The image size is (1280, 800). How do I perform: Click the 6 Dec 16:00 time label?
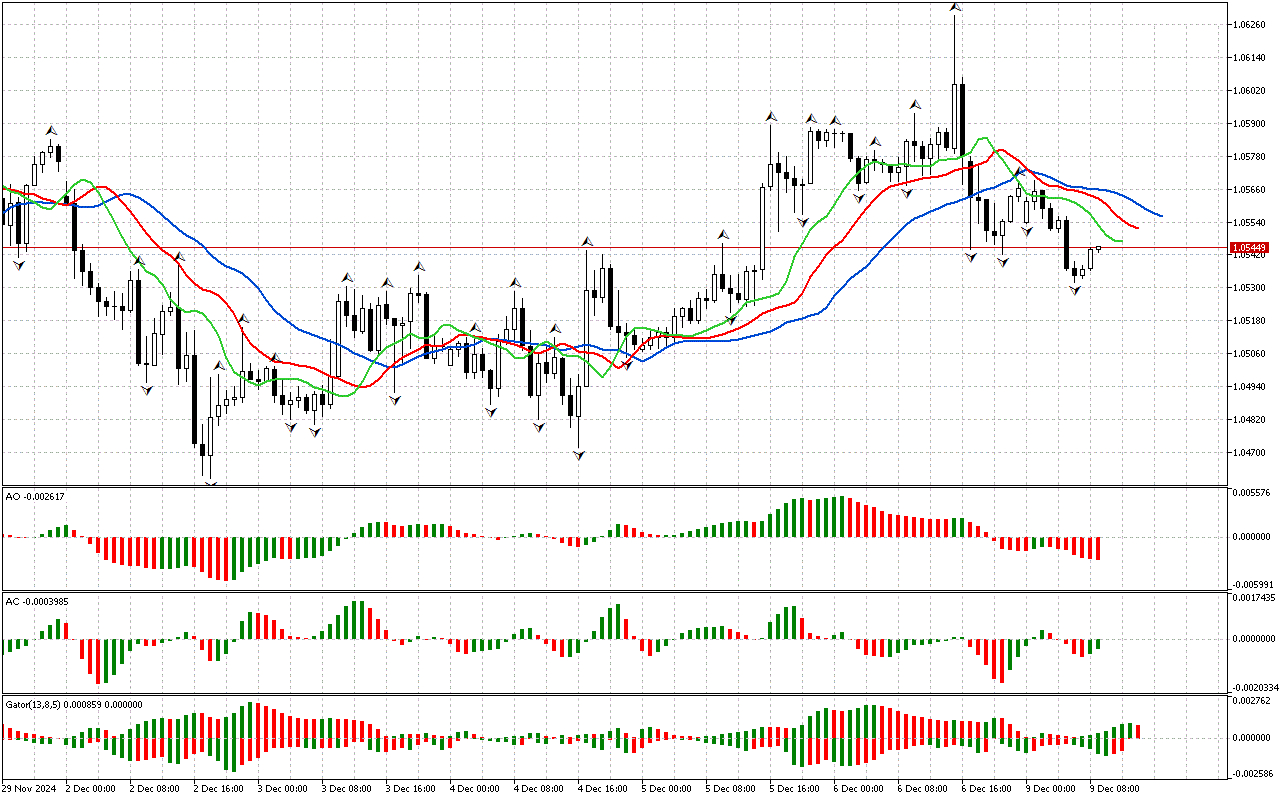987,789
